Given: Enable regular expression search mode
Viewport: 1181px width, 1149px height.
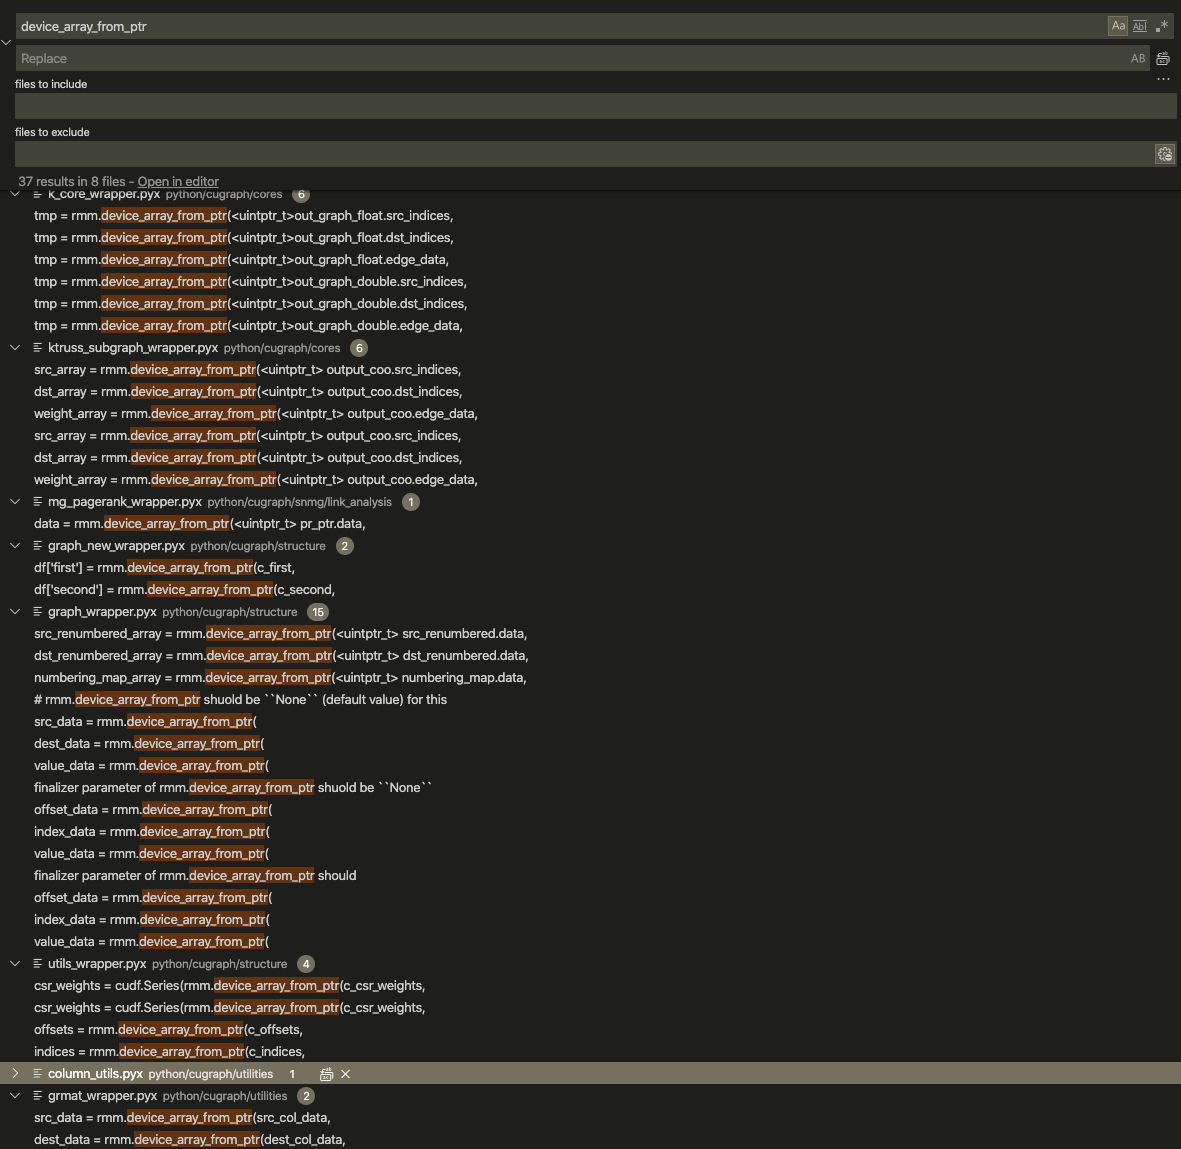Looking at the screenshot, I should tap(1161, 26).
